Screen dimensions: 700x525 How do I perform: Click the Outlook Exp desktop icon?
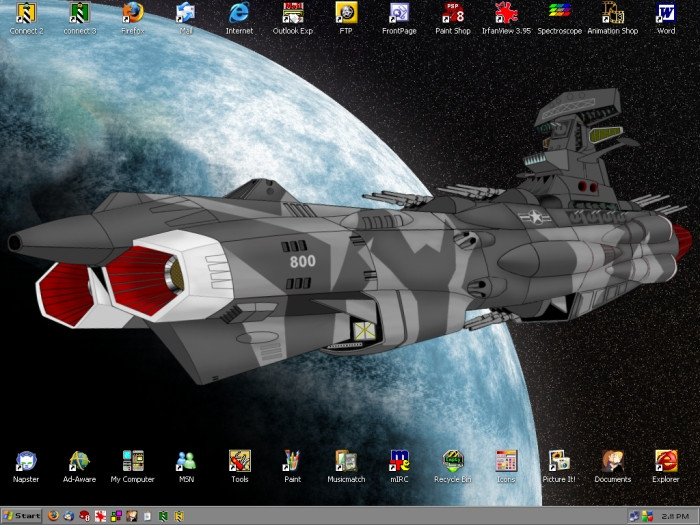[x=293, y=19]
